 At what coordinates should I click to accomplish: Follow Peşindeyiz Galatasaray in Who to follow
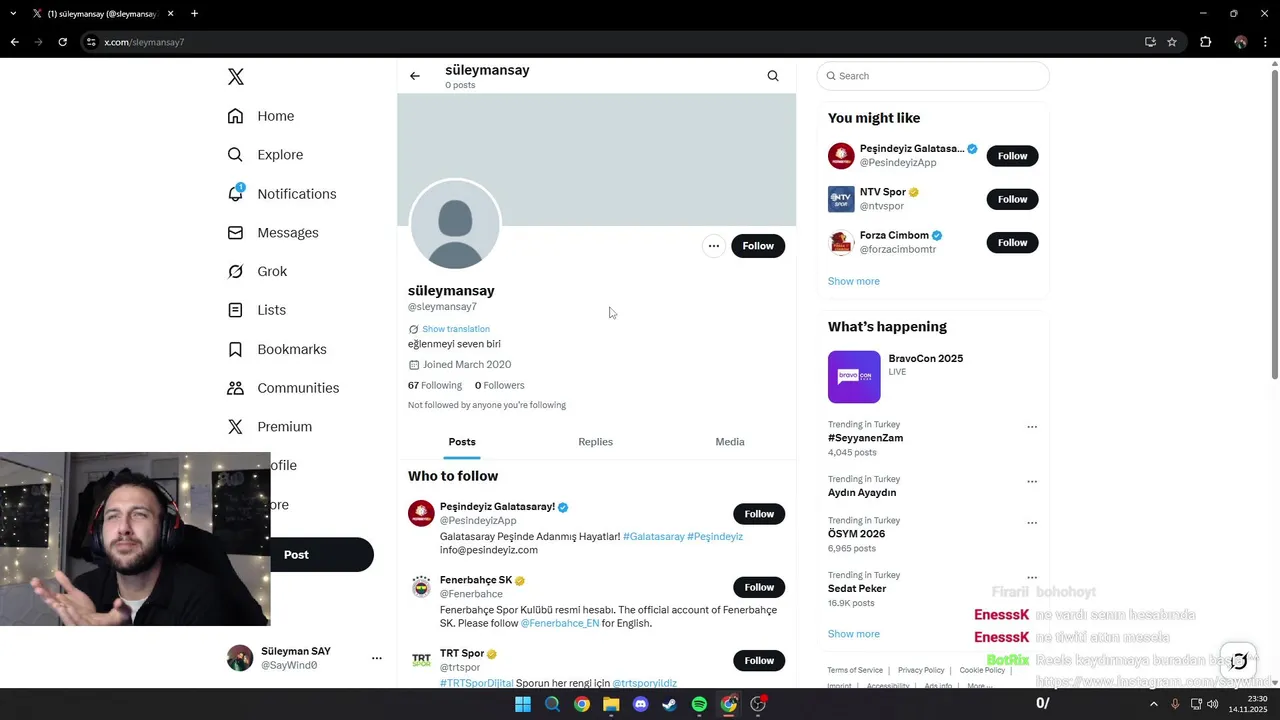[759, 514]
